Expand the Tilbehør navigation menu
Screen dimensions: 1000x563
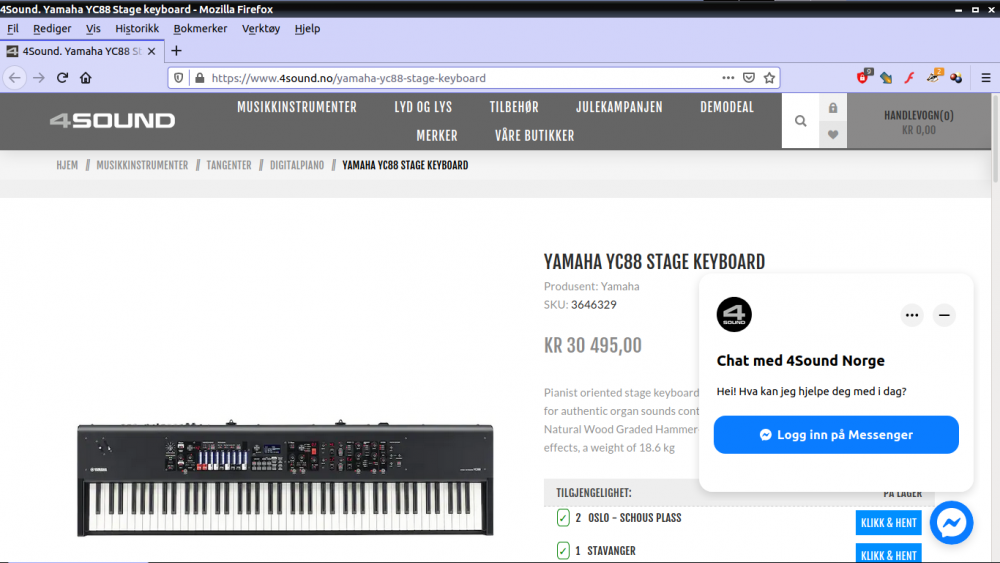pos(514,107)
